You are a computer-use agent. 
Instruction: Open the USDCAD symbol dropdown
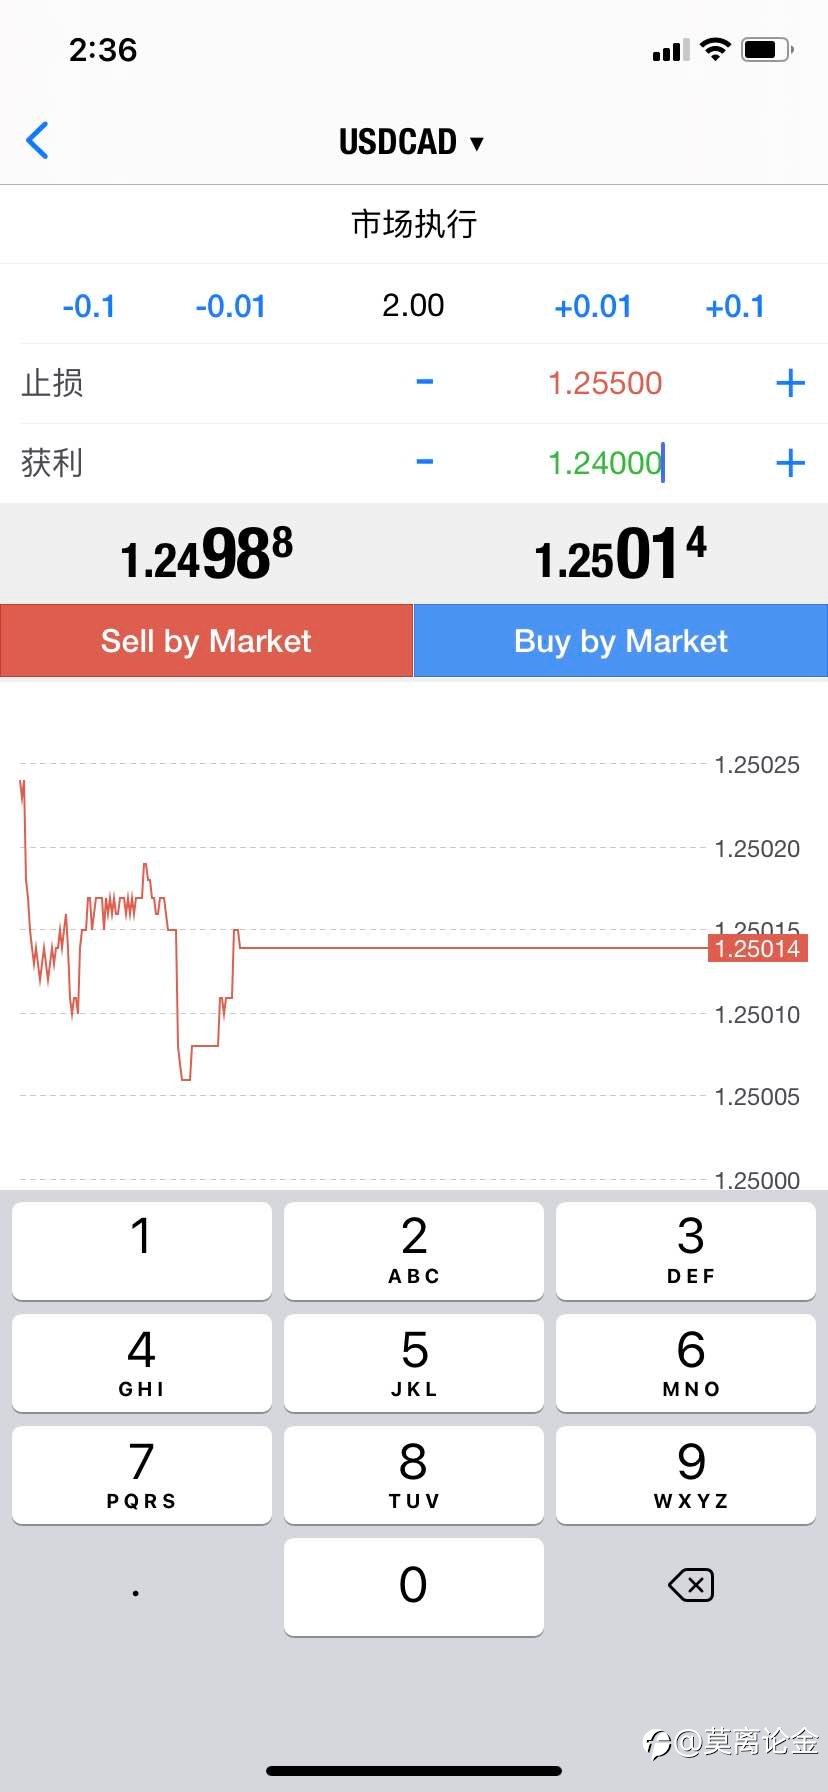click(x=412, y=142)
